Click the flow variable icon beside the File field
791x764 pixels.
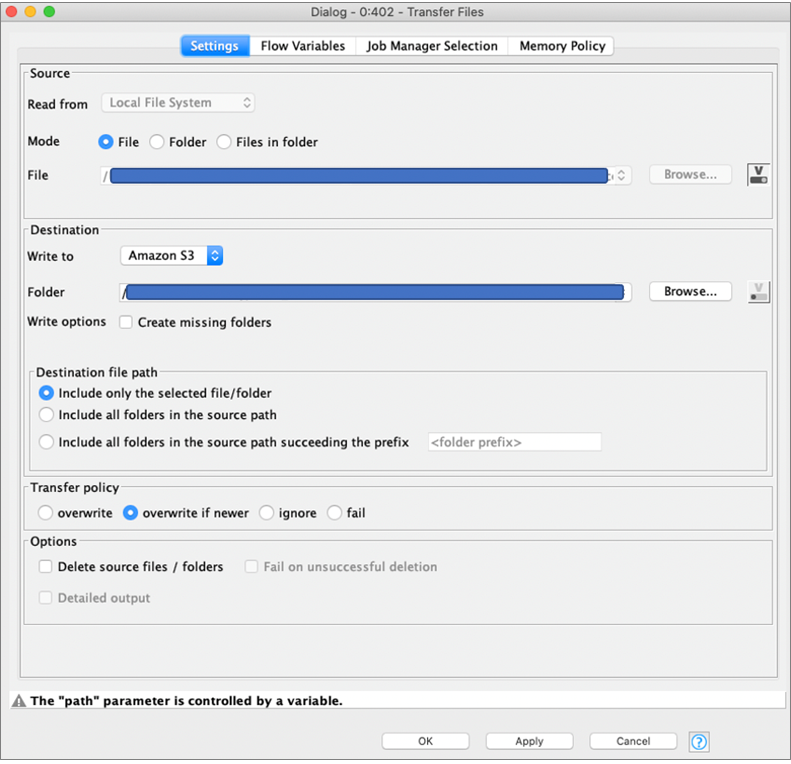[x=758, y=175]
